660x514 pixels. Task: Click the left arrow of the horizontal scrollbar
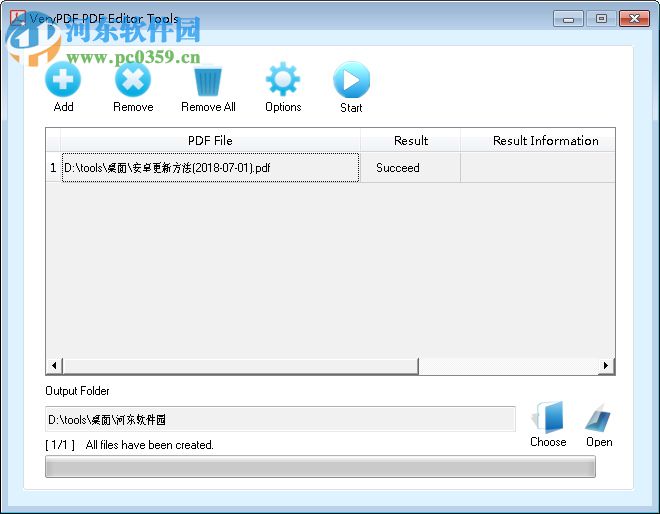[x=54, y=365]
